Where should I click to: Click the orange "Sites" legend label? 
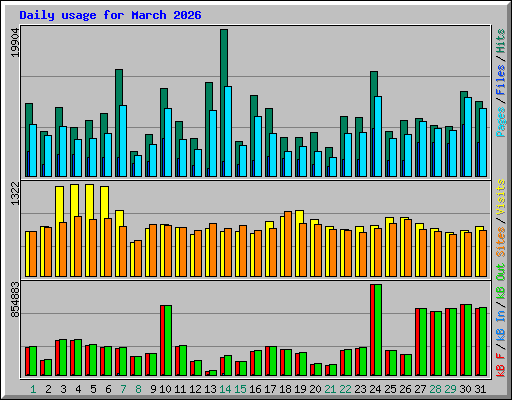tap(501, 242)
